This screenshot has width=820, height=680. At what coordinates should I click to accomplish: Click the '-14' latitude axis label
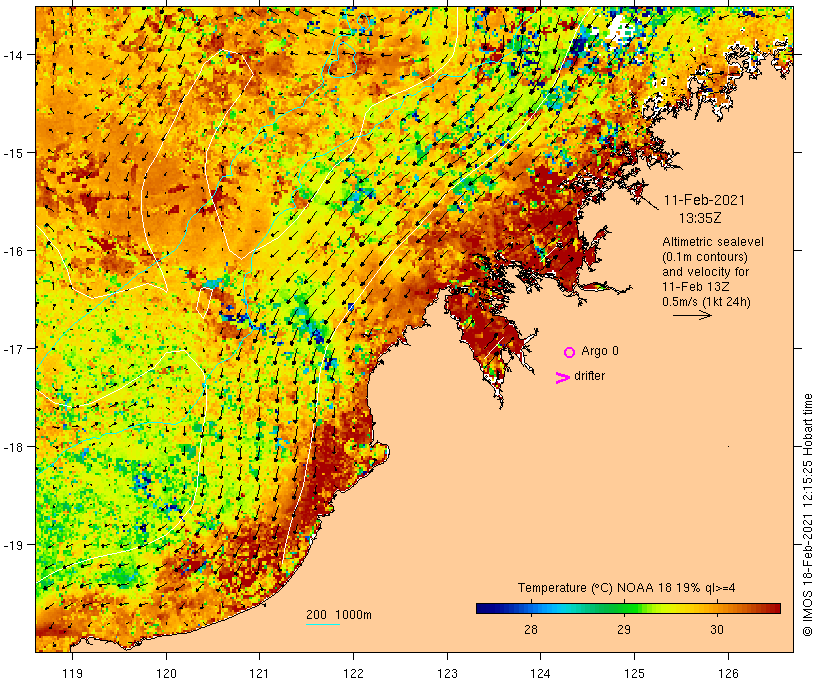tap(12, 55)
